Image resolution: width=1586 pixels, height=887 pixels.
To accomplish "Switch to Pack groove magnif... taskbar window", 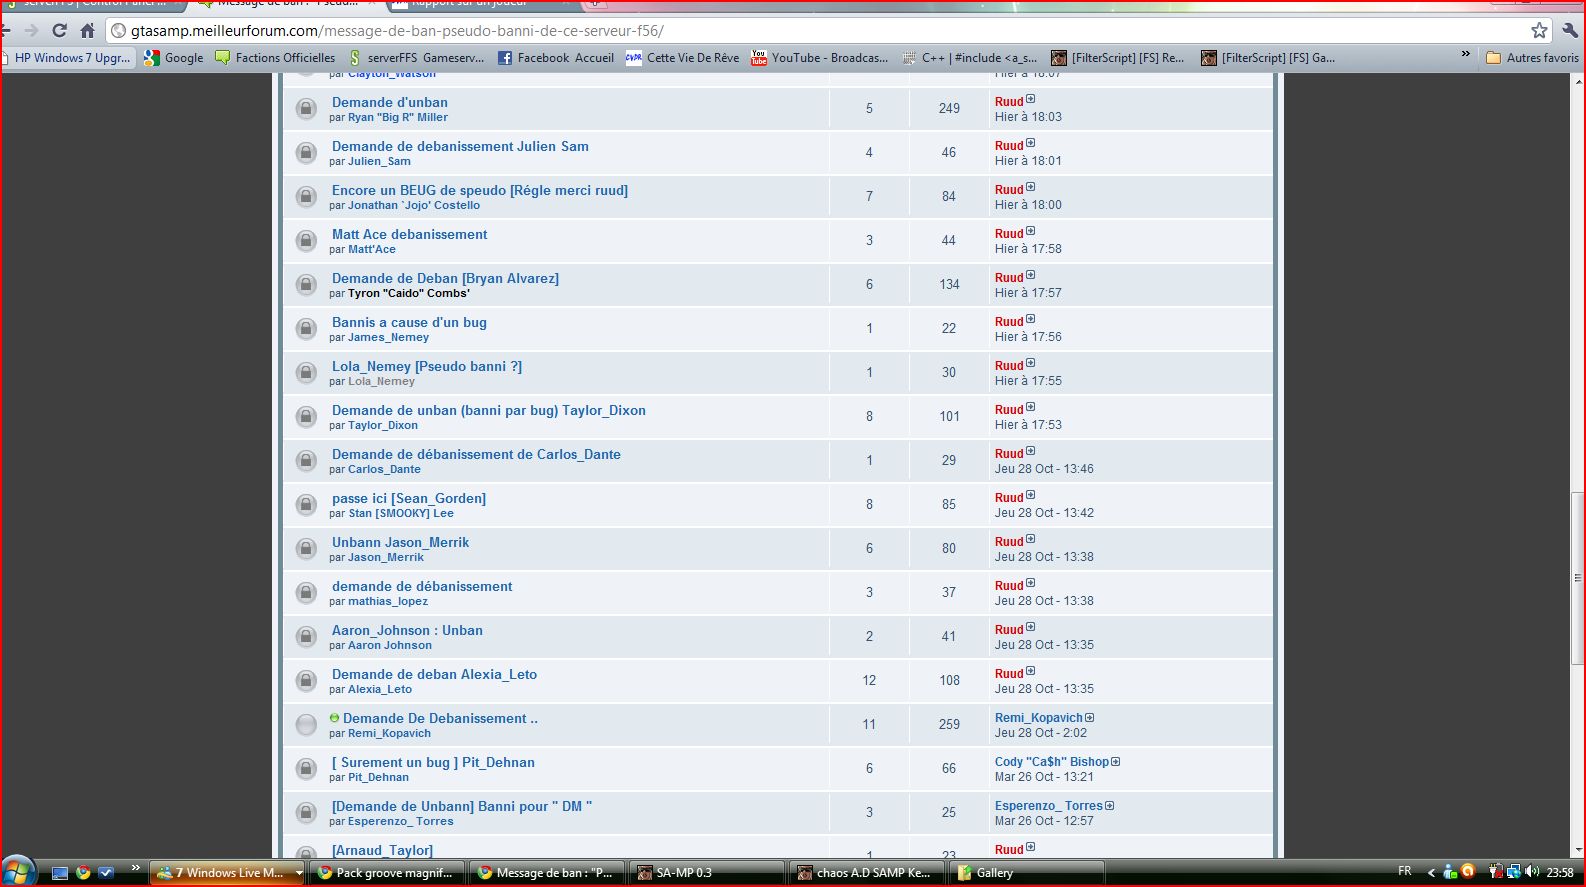I will tap(387, 873).
